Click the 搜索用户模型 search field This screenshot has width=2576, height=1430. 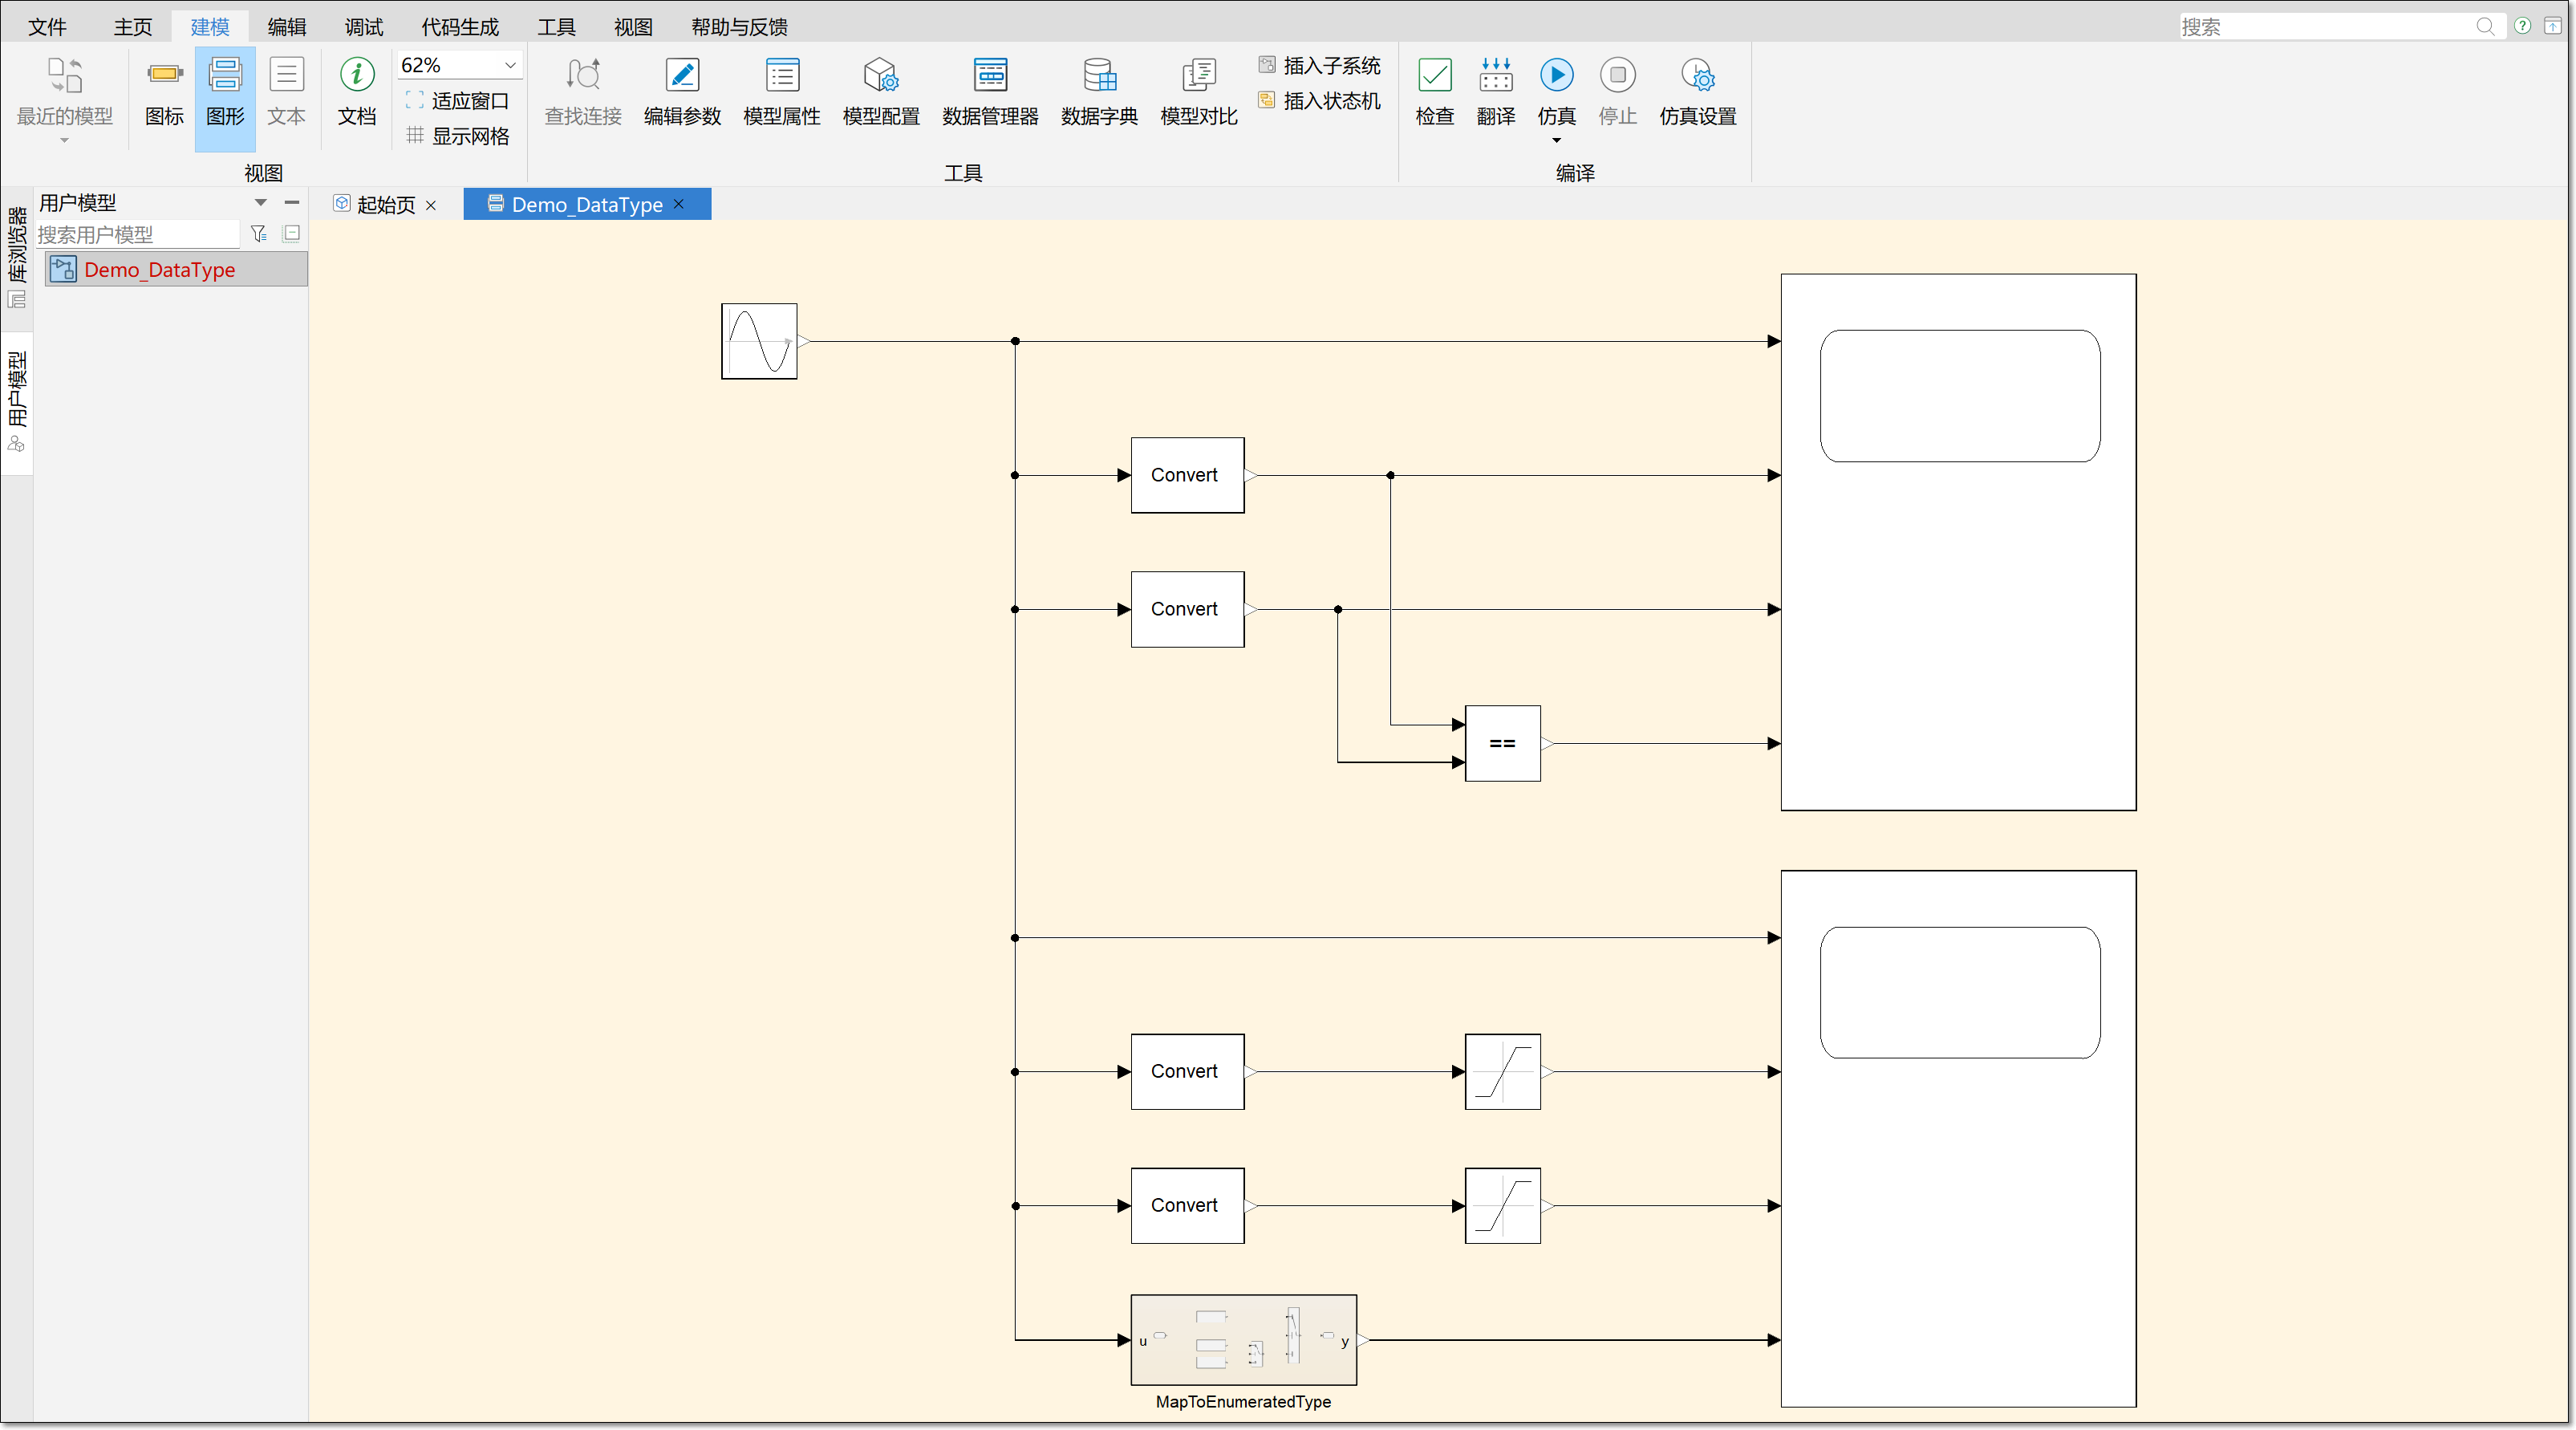click(138, 234)
